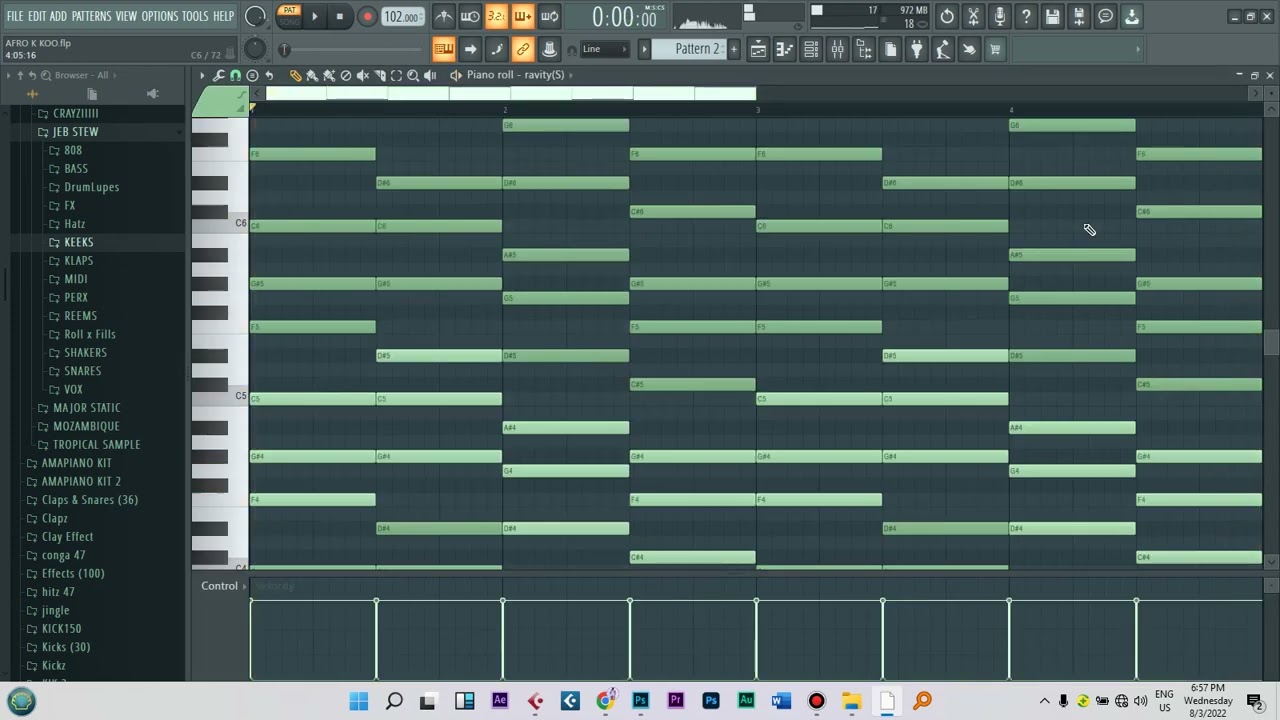
Task: Open the piano roll stamp menu icon
Action: [x=253, y=75]
